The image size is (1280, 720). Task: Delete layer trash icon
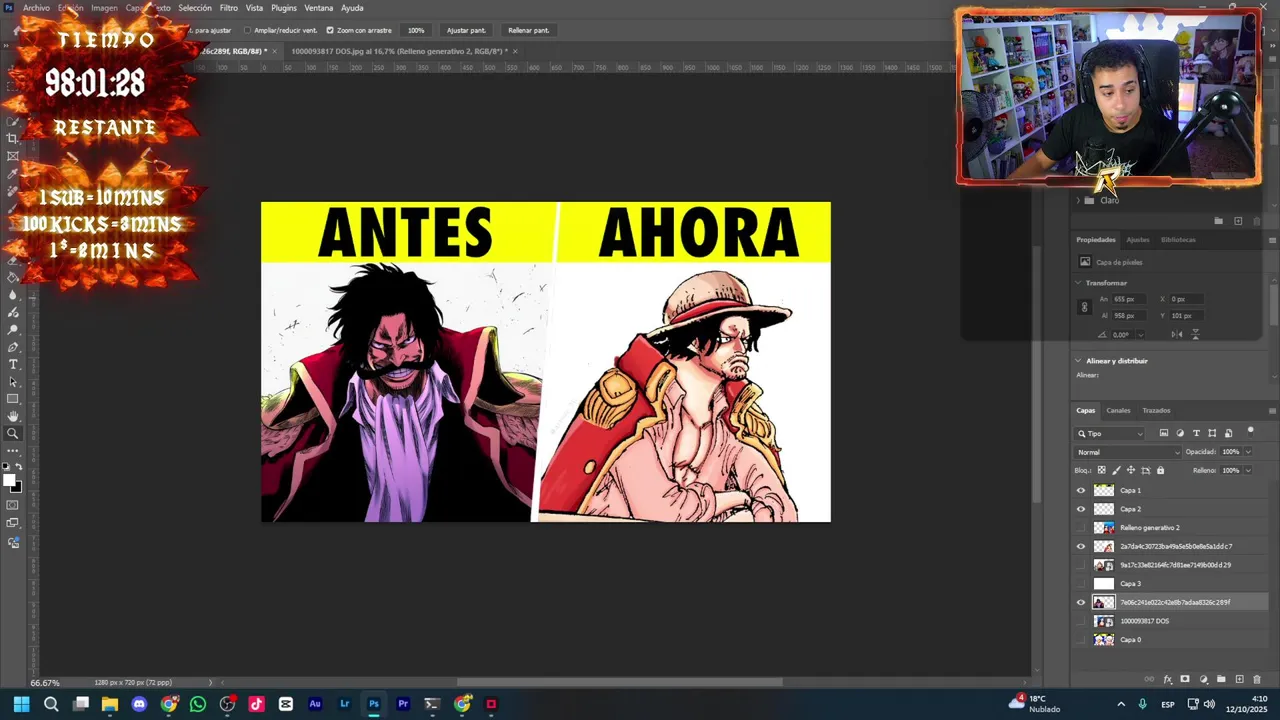coord(1257,679)
